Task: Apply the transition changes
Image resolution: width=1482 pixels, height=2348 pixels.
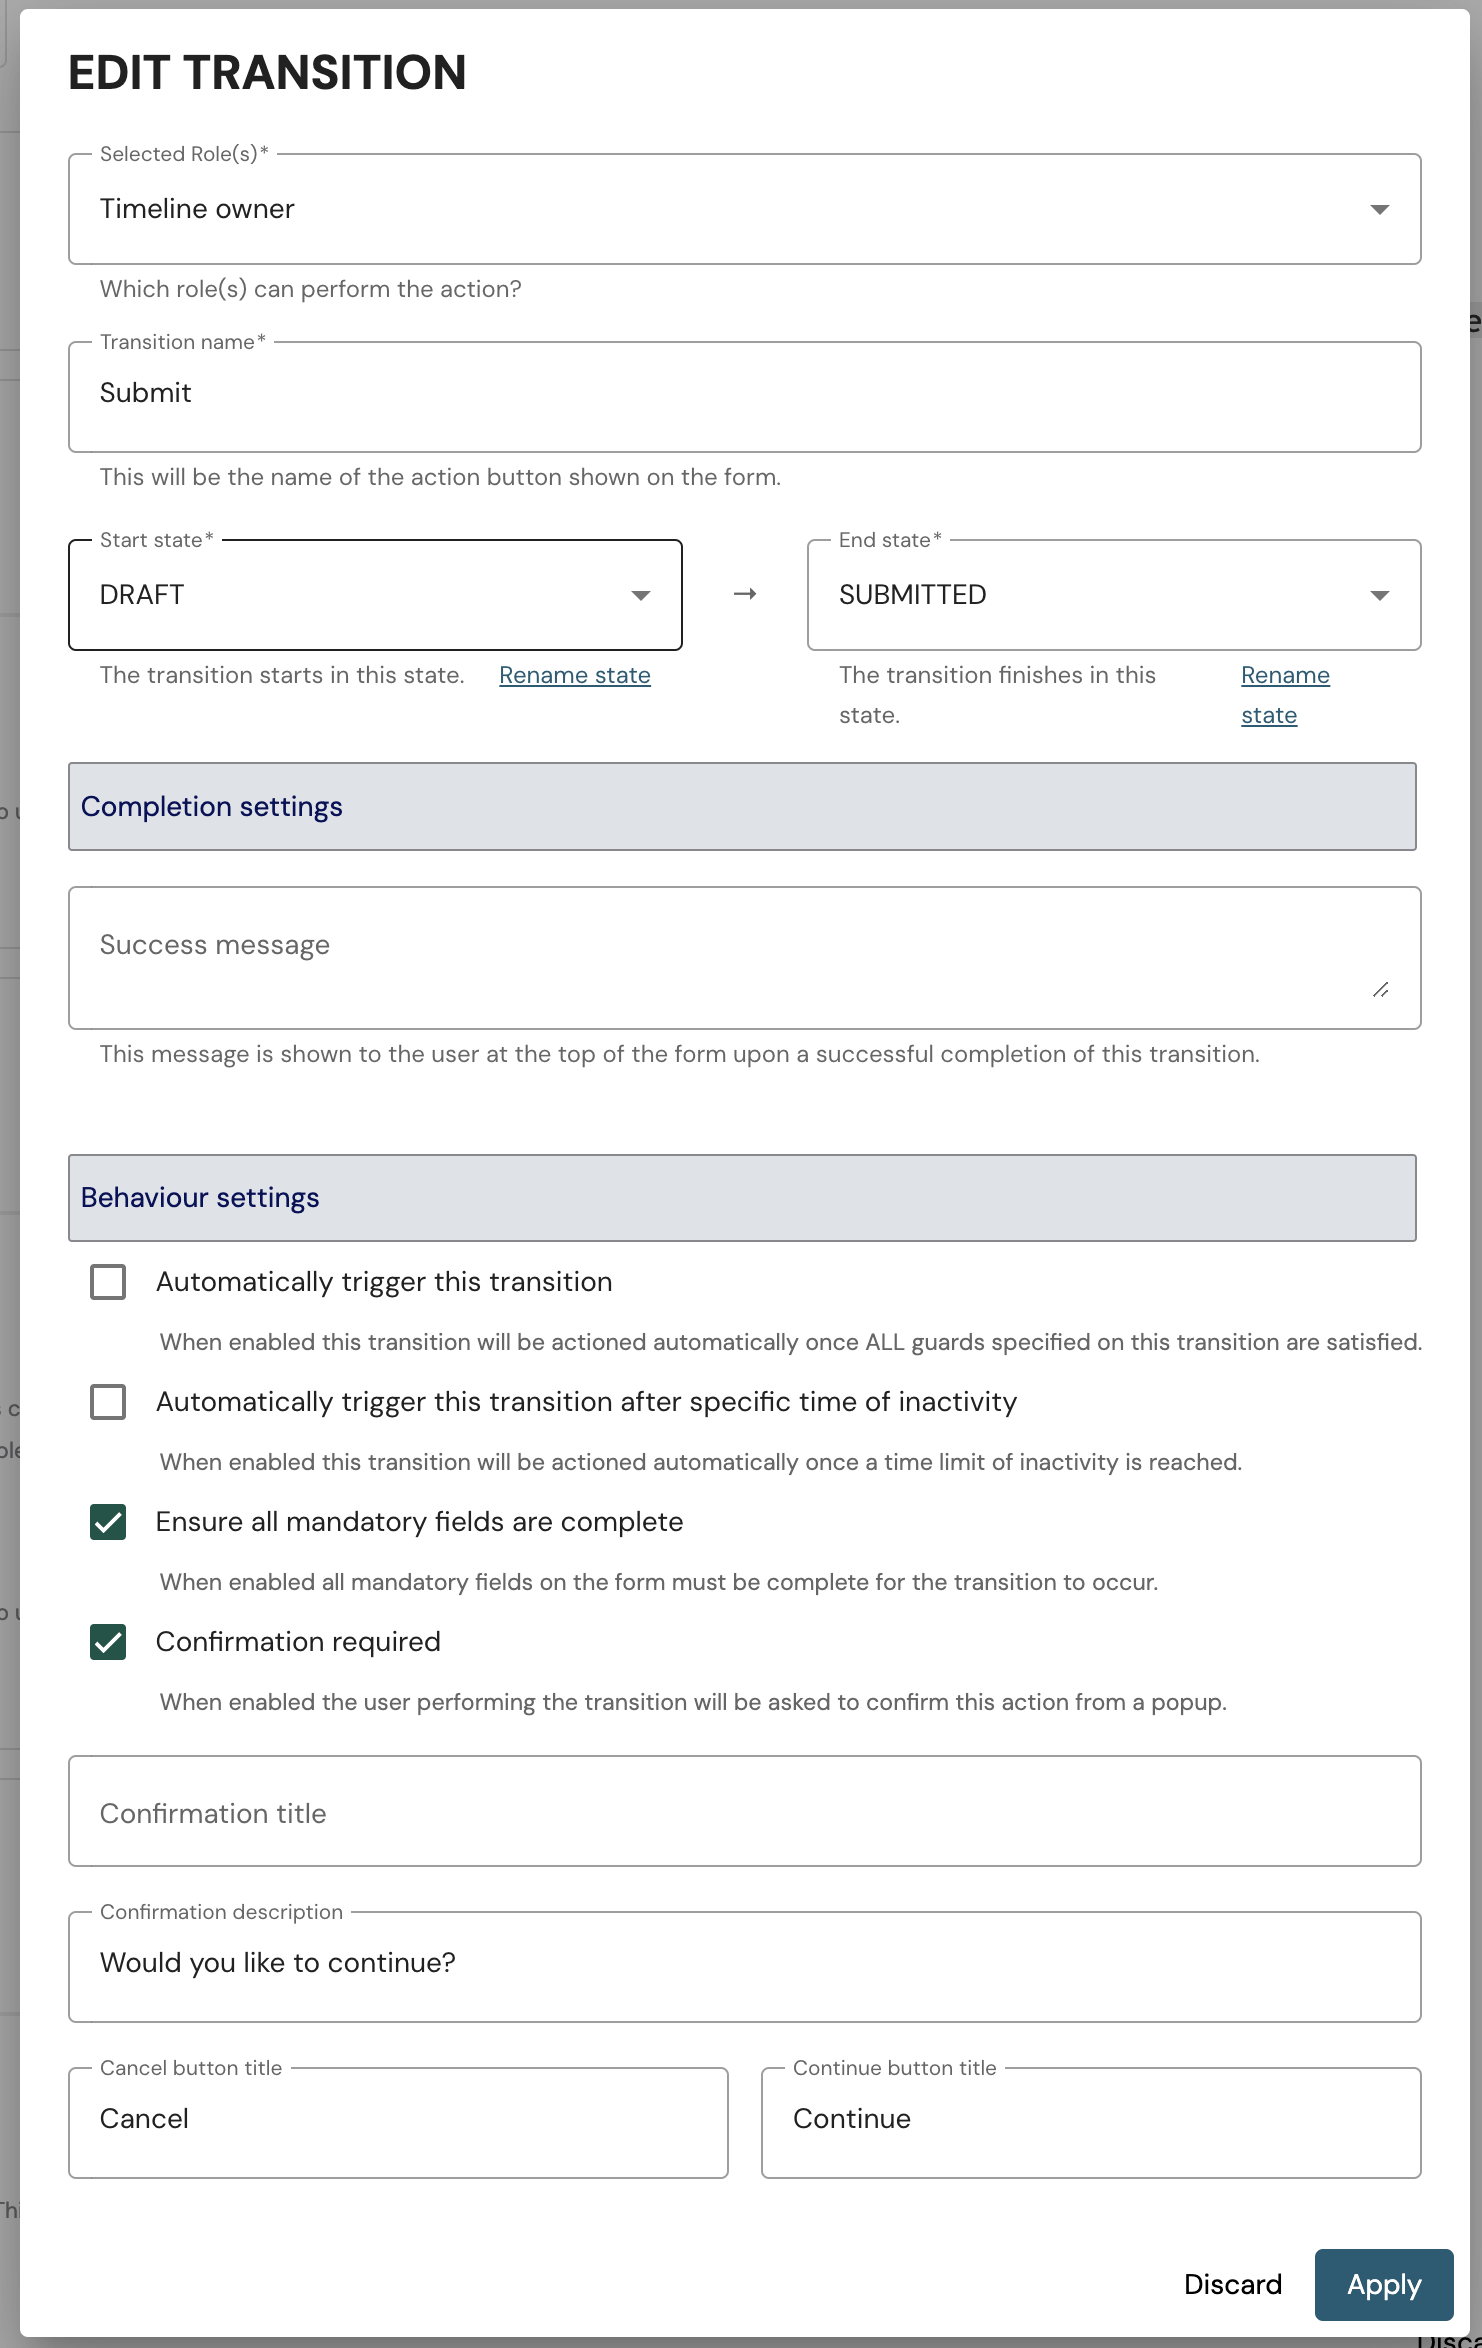Action: tap(1384, 2285)
